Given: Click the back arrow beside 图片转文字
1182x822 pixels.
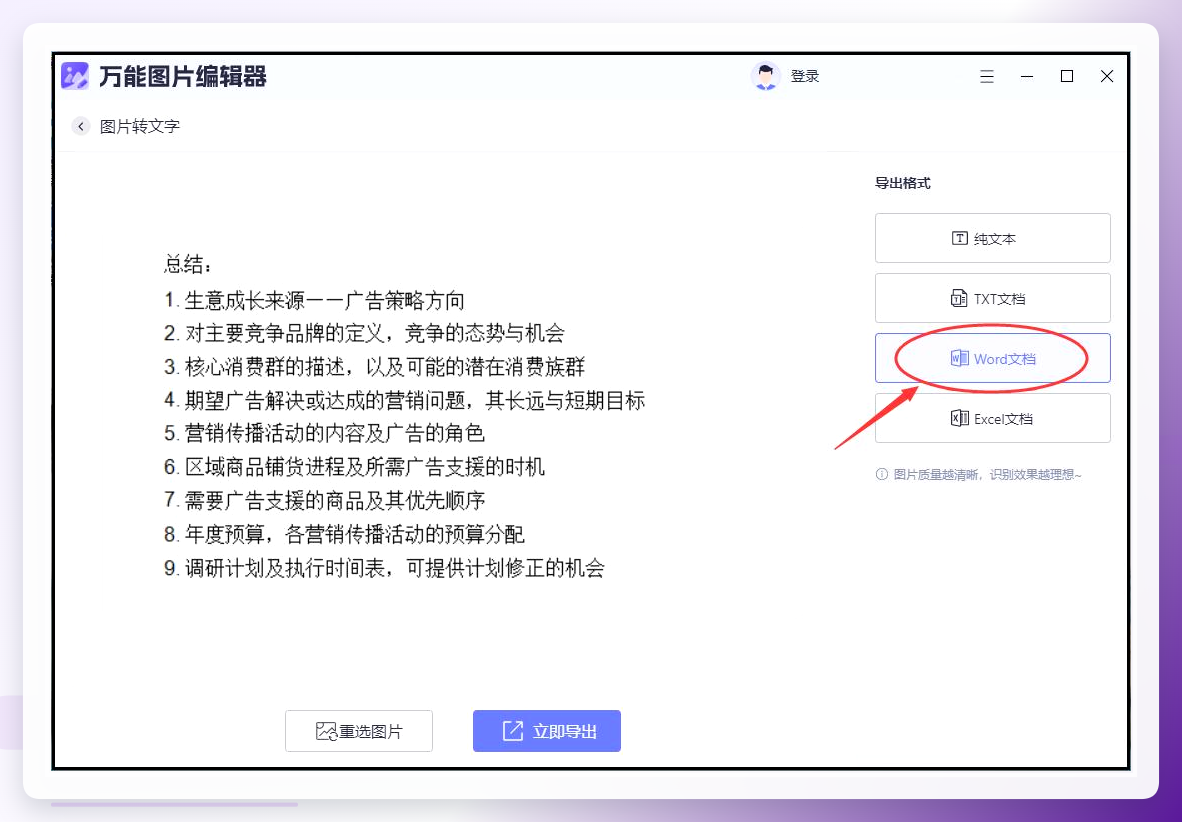Looking at the screenshot, I should 81,126.
